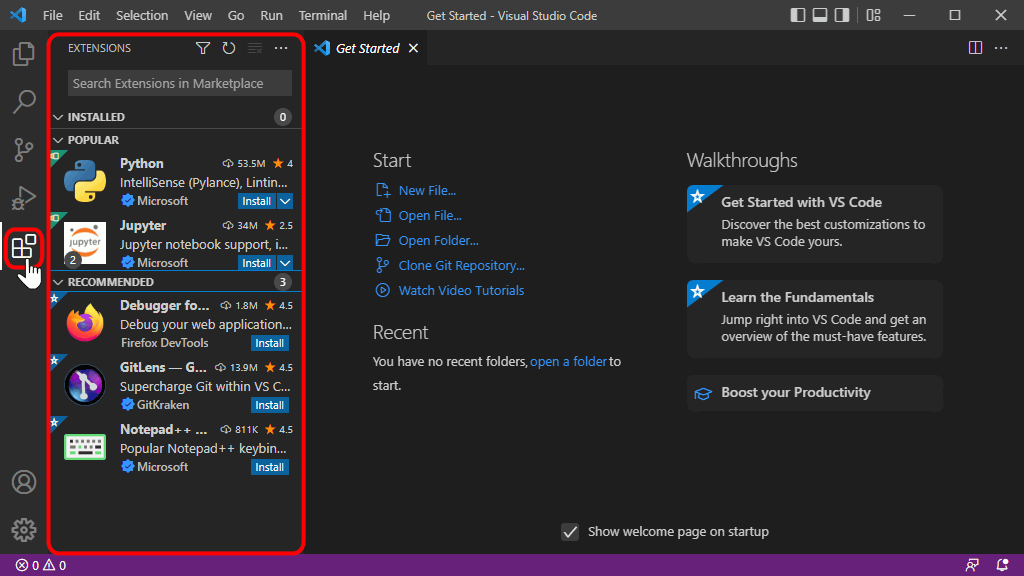Split the editor to the right
The width and height of the screenshot is (1024, 576).
[975, 48]
